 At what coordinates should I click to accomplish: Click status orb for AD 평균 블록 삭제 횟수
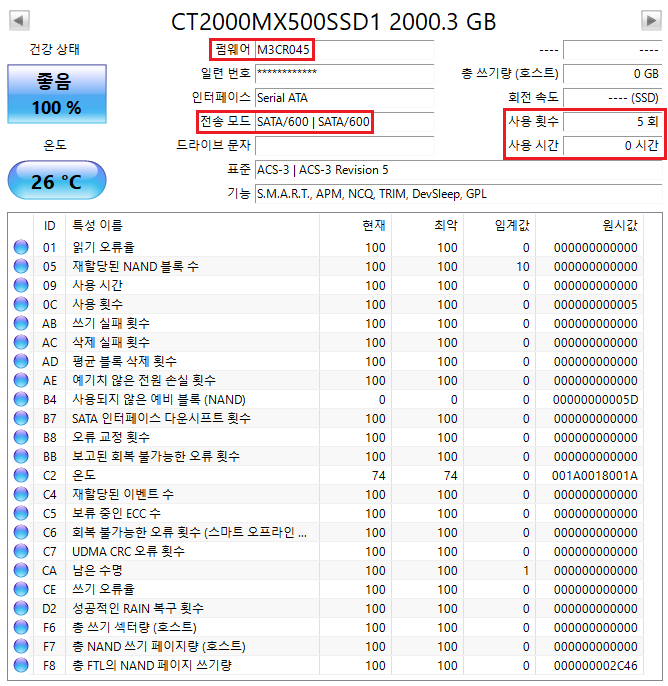(21, 361)
